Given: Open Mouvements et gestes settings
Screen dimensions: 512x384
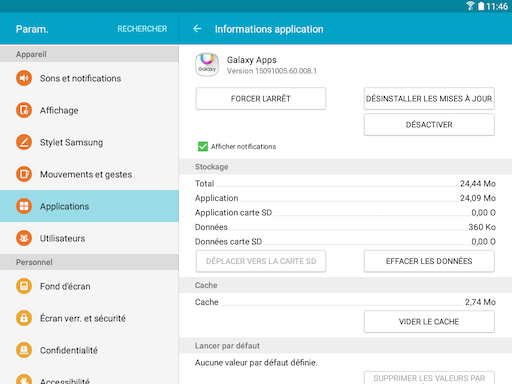Looking at the screenshot, I should (x=89, y=174).
